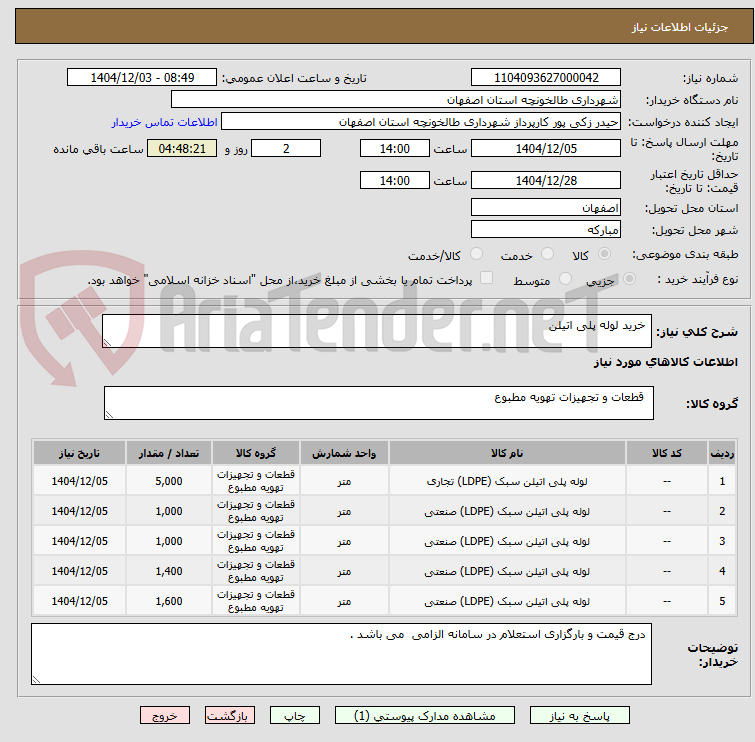Click the جزئیات اطلاعات نیاز header title
The height and width of the screenshot is (742, 755).
click(x=680, y=27)
